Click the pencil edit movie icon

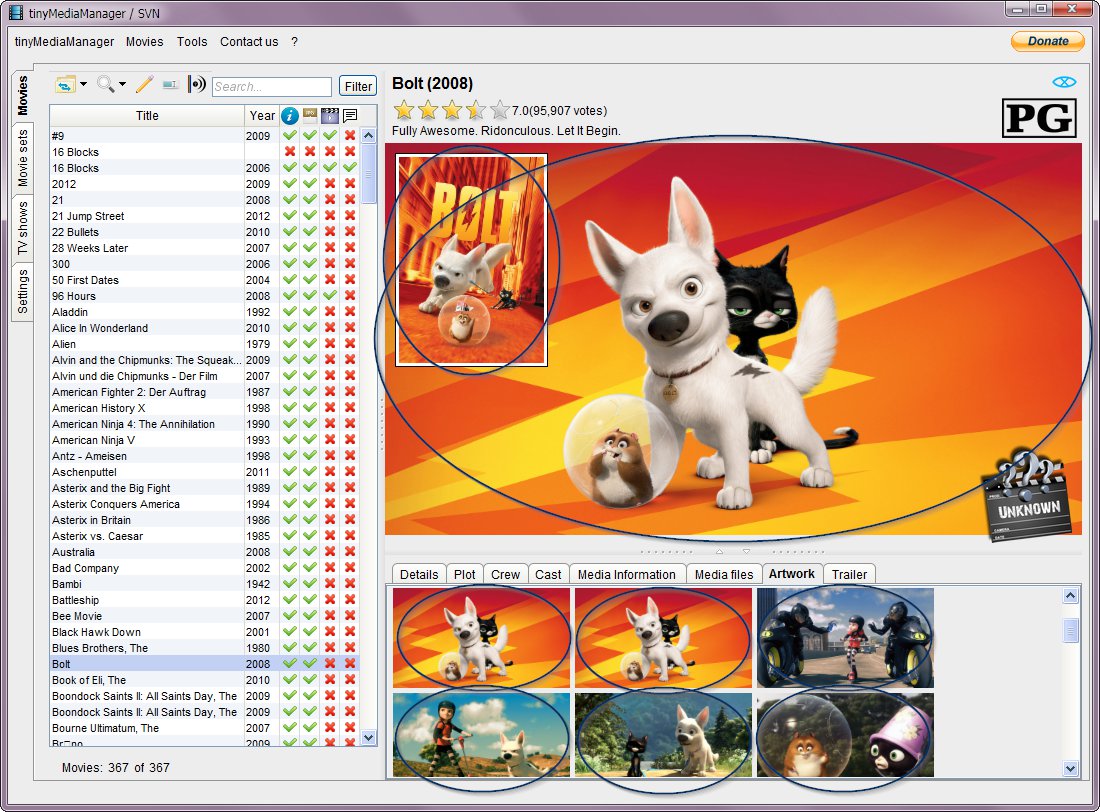coord(145,85)
